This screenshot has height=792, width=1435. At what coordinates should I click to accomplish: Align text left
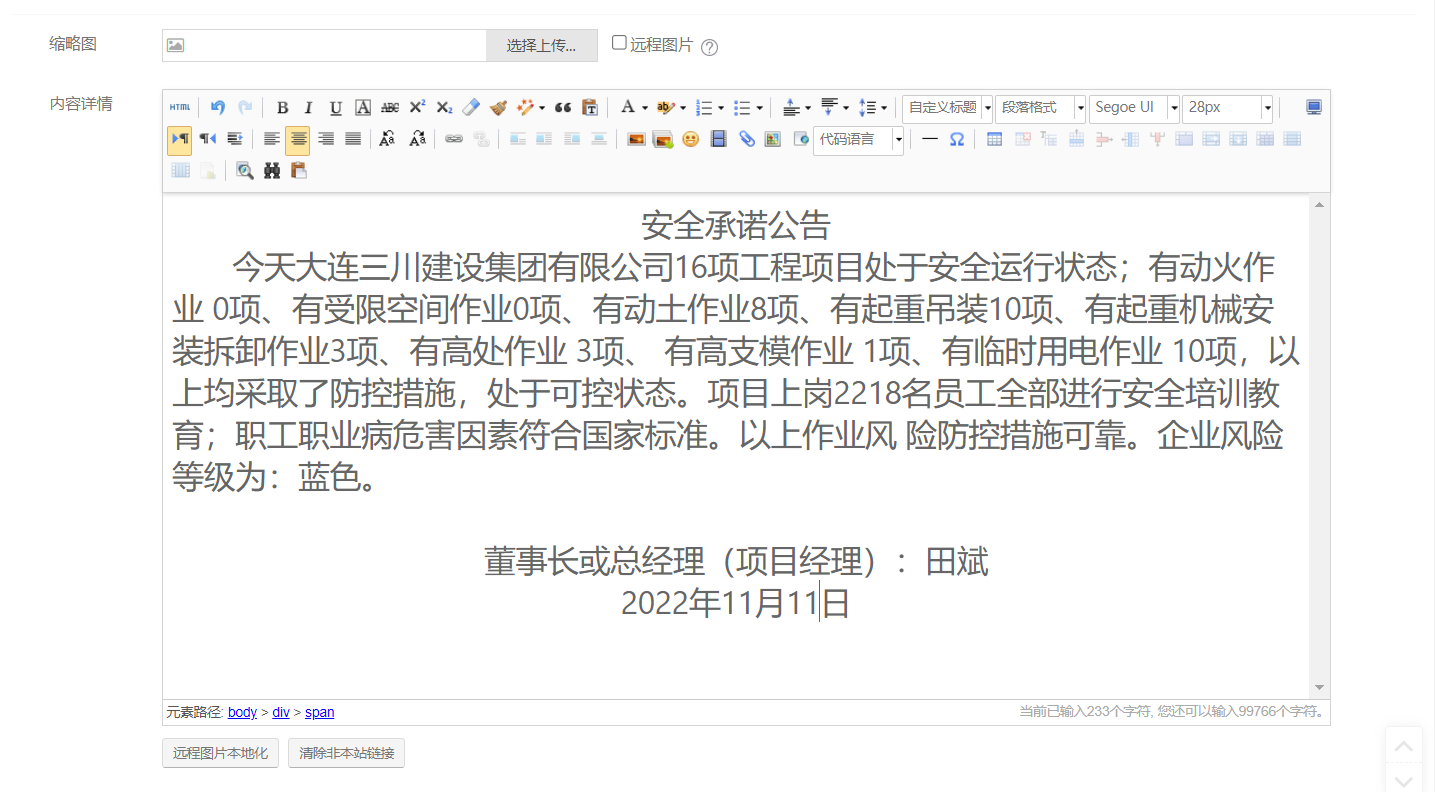click(x=271, y=139)
